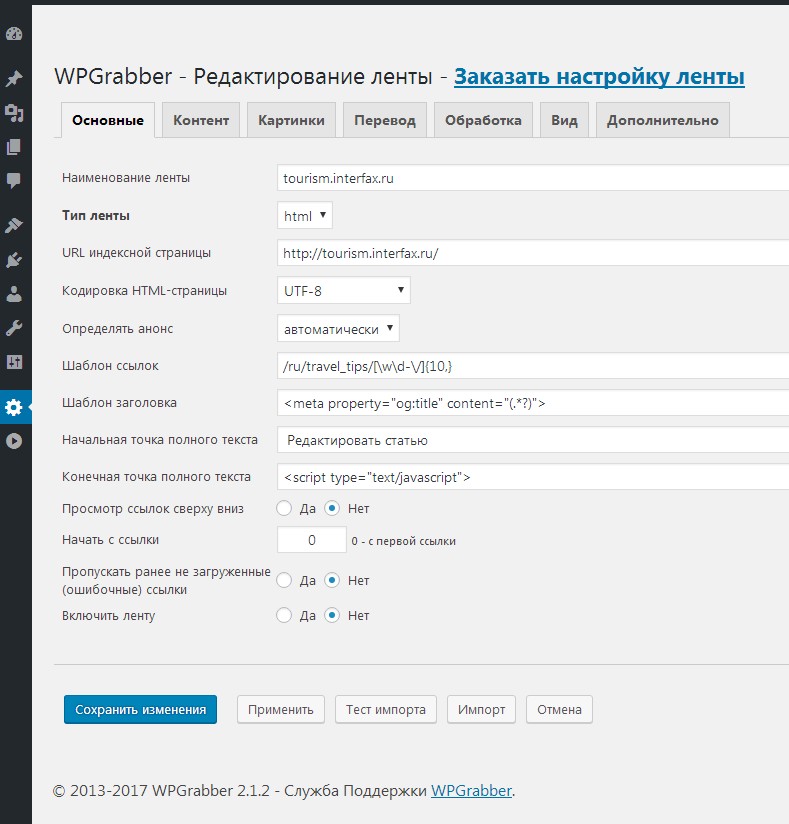
Task: Click the play circle icon in sidebar
Action: [x=14, y=441]
